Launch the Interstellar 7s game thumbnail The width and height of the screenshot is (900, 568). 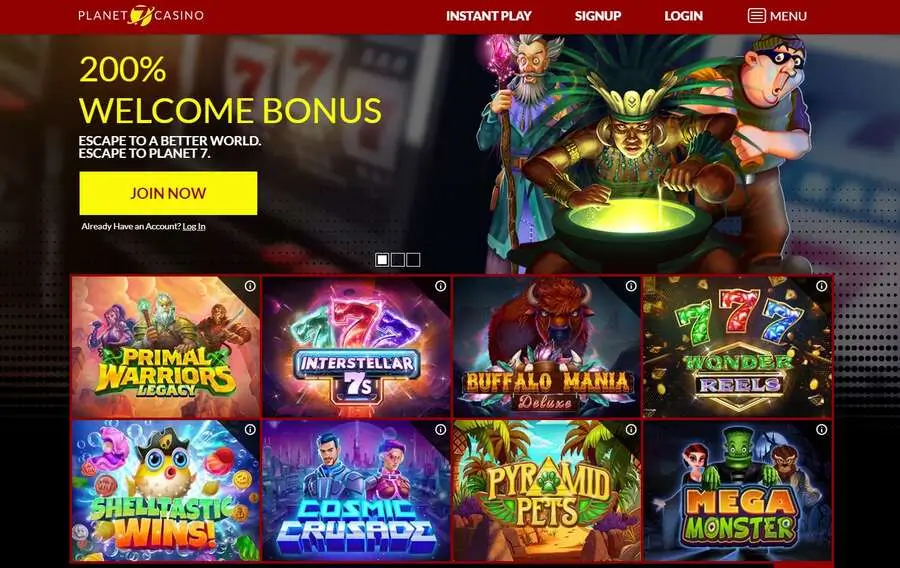tap(356, 347)
